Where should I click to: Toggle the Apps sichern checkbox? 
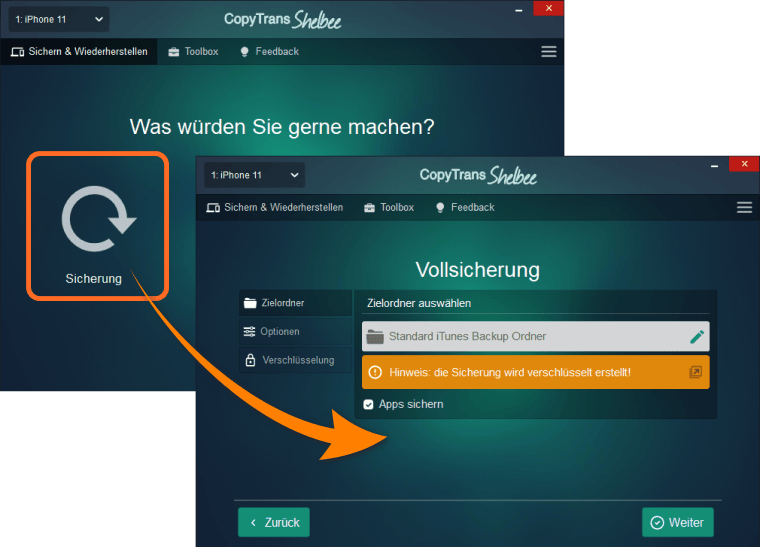[x=368, y=404]
